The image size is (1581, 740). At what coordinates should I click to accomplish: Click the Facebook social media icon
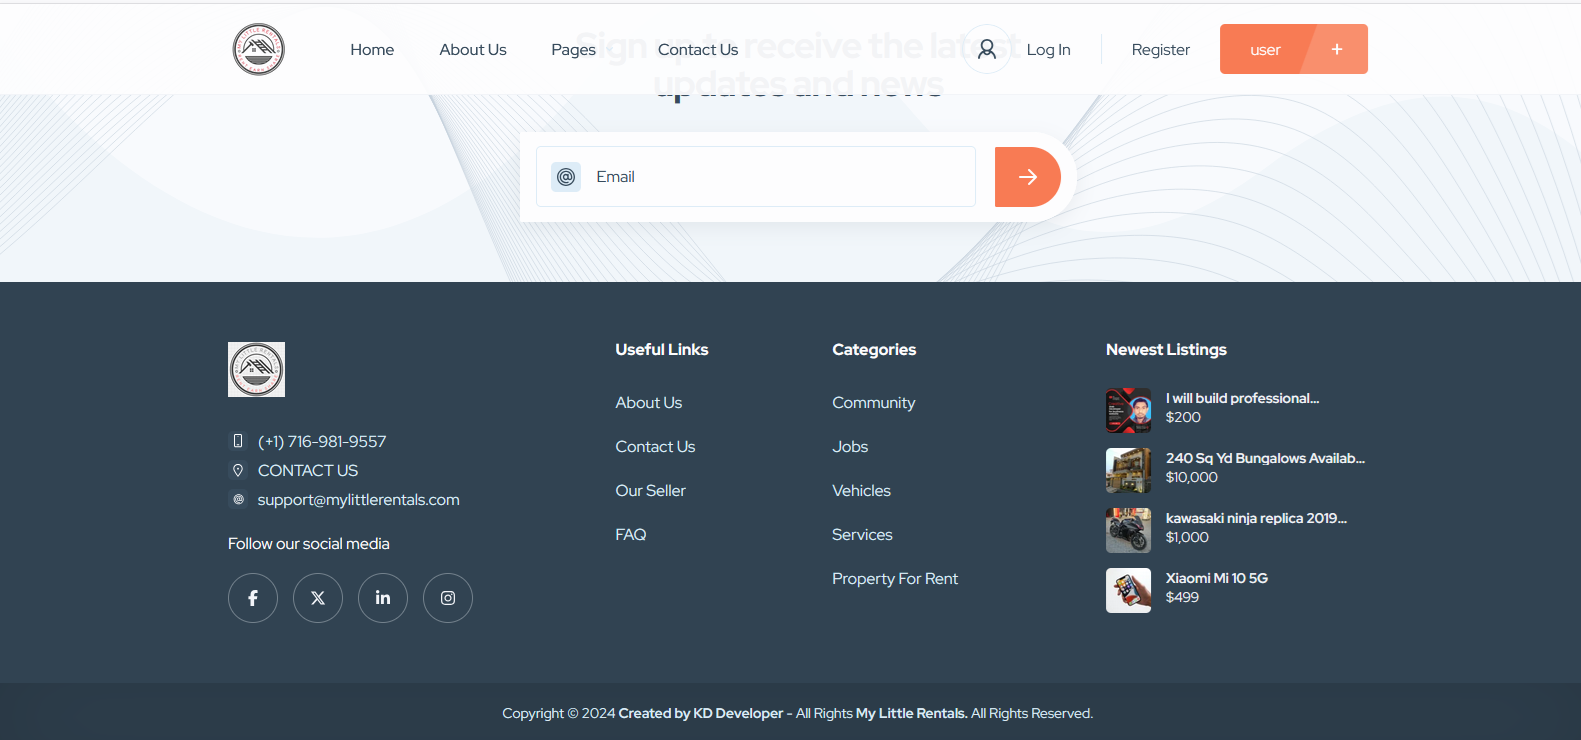[253, 598]
